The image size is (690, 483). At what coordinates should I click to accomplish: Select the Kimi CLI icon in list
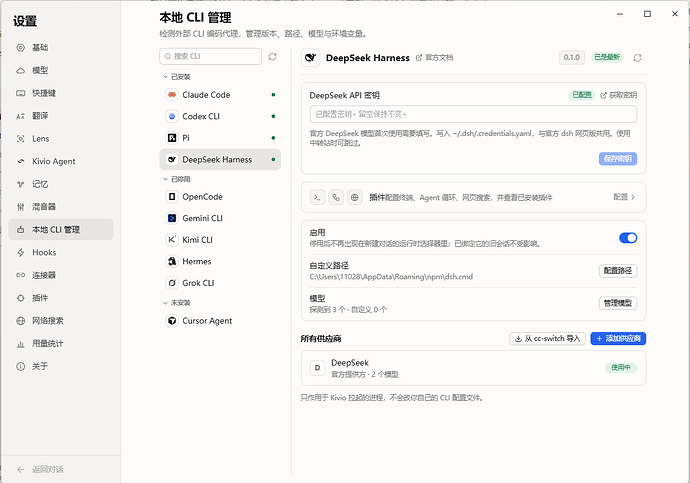click(172, 240)
